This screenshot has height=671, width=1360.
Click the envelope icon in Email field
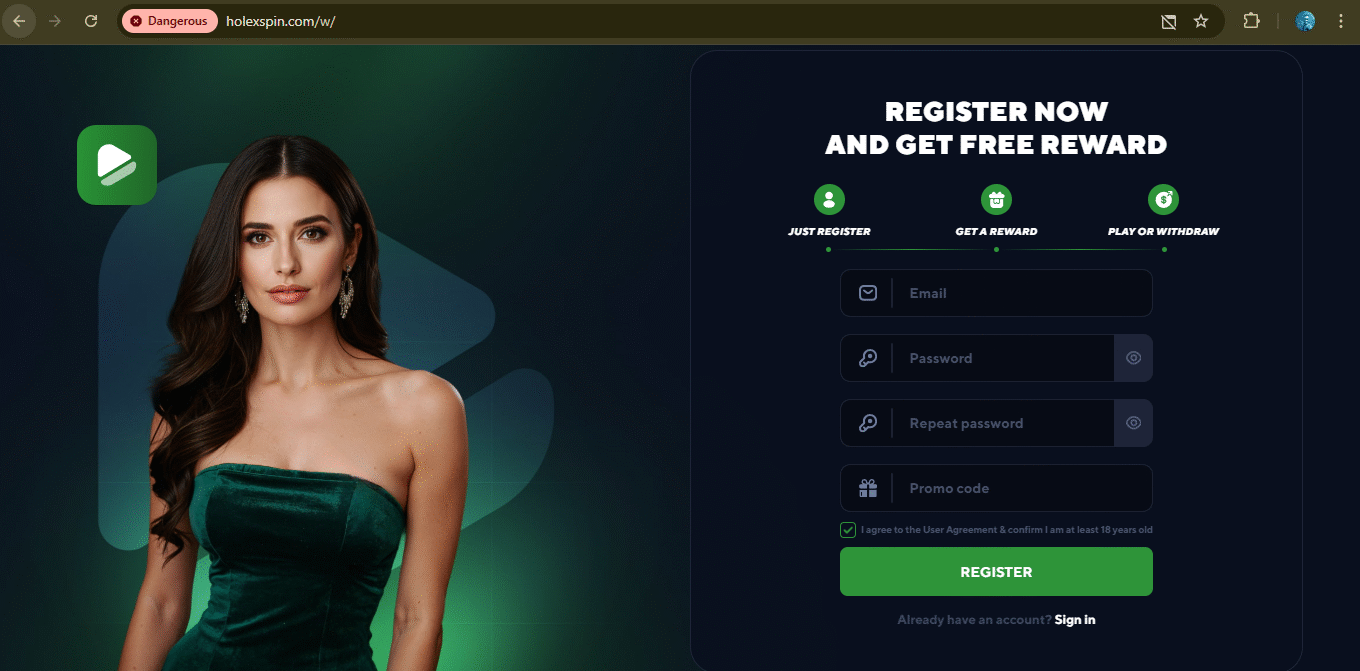coord(867,293)
